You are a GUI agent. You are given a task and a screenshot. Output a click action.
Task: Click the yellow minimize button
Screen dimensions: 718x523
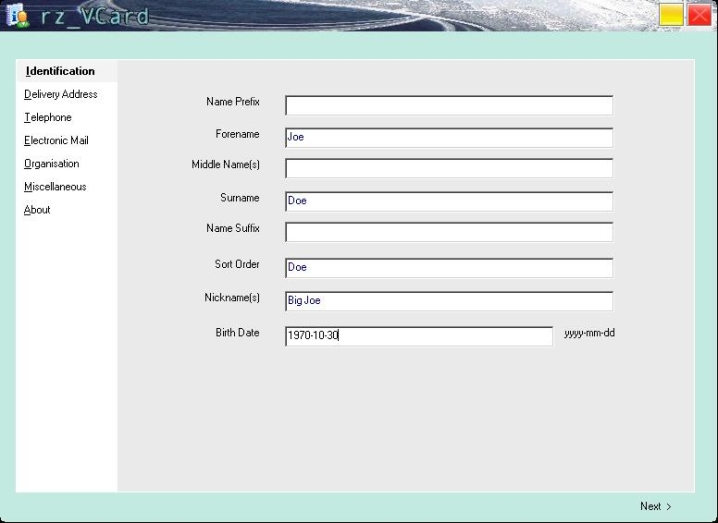671,15
